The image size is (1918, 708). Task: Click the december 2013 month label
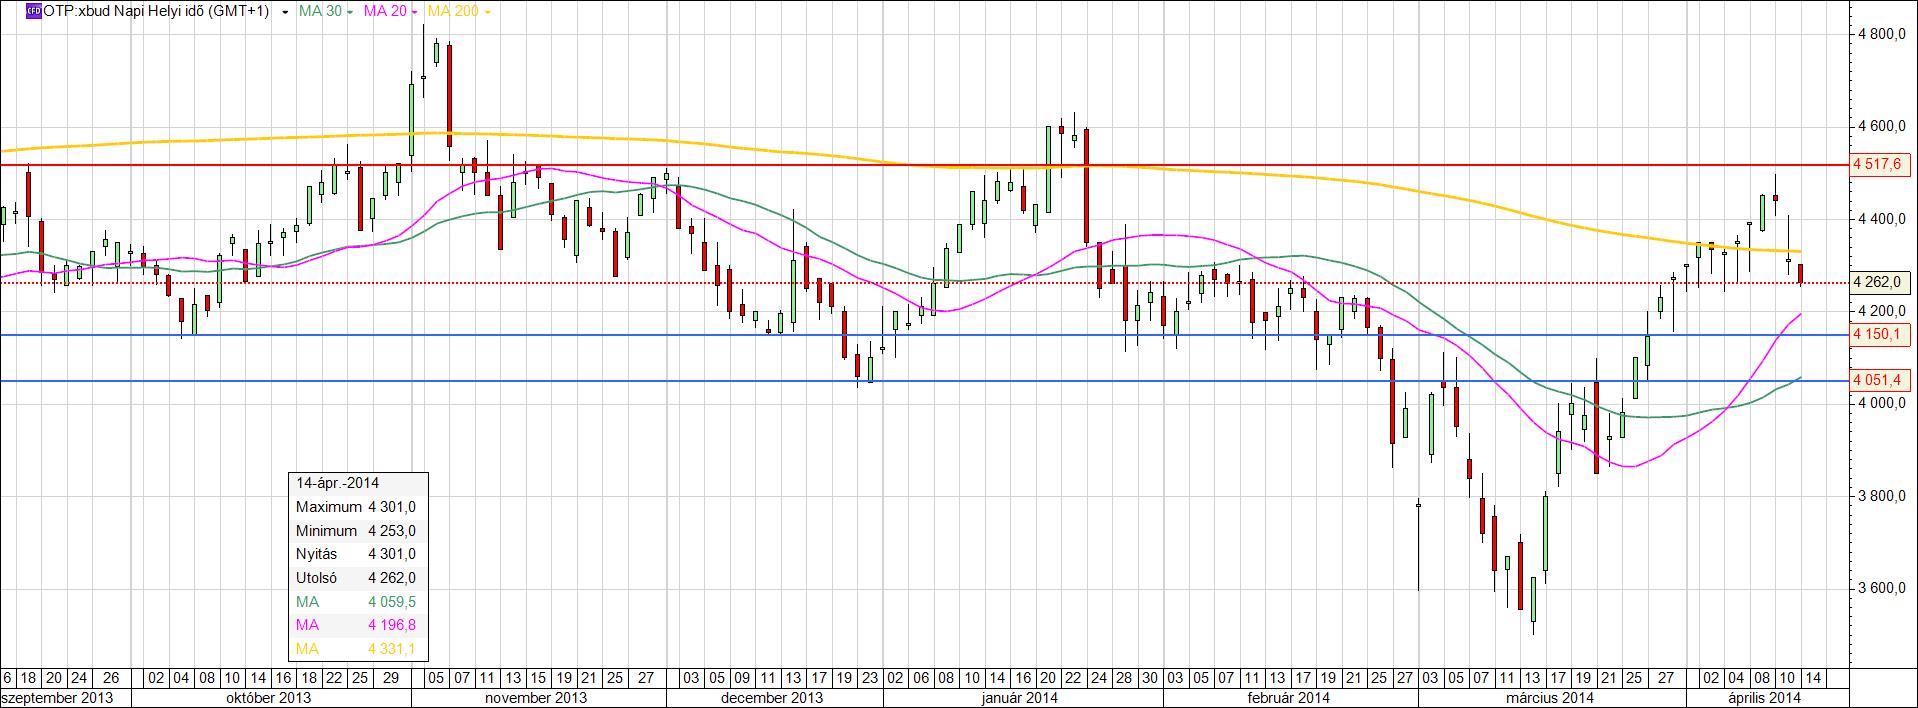pos(771,697)
